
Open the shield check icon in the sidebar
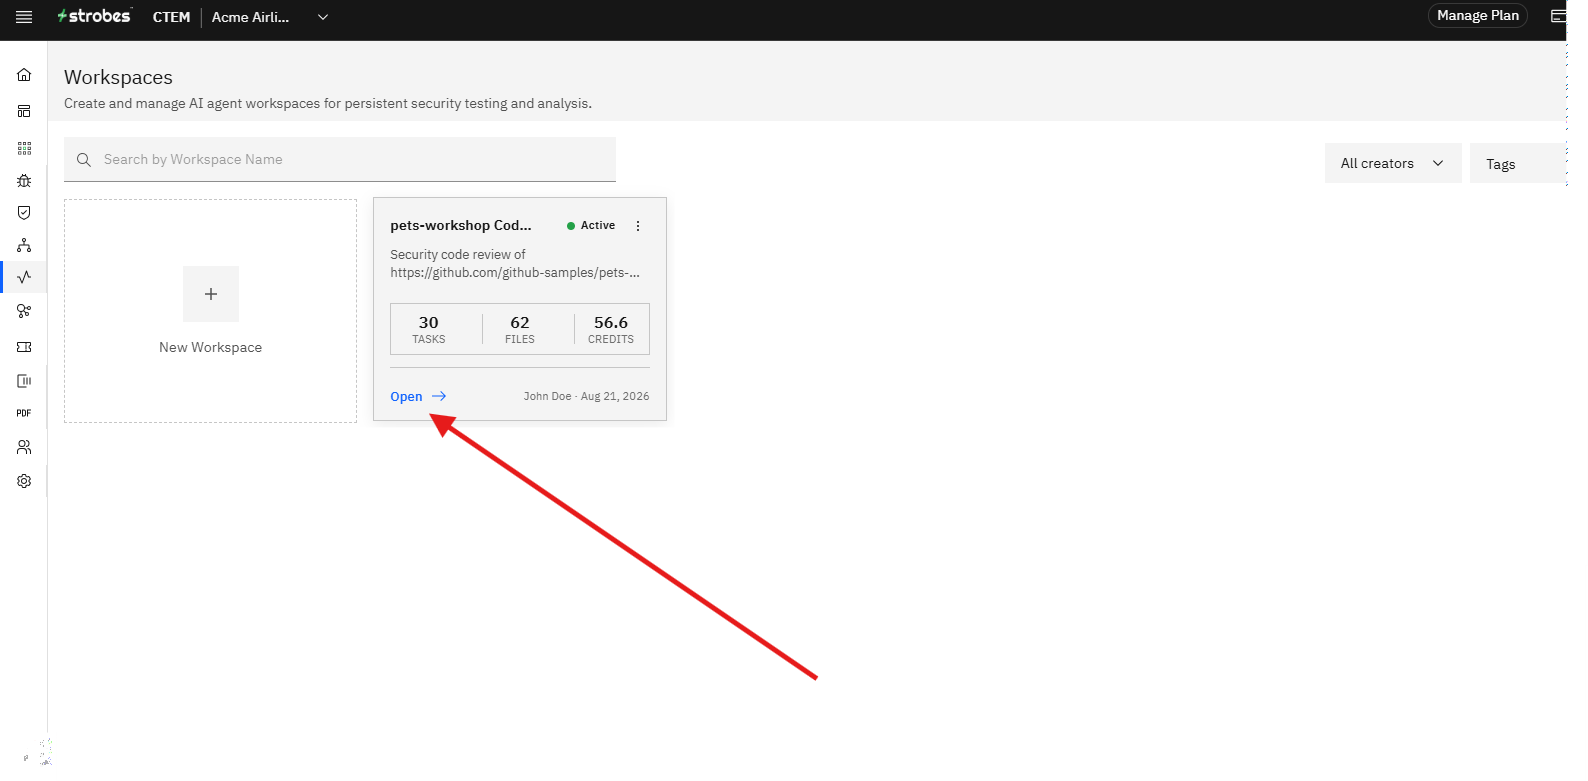24,213
